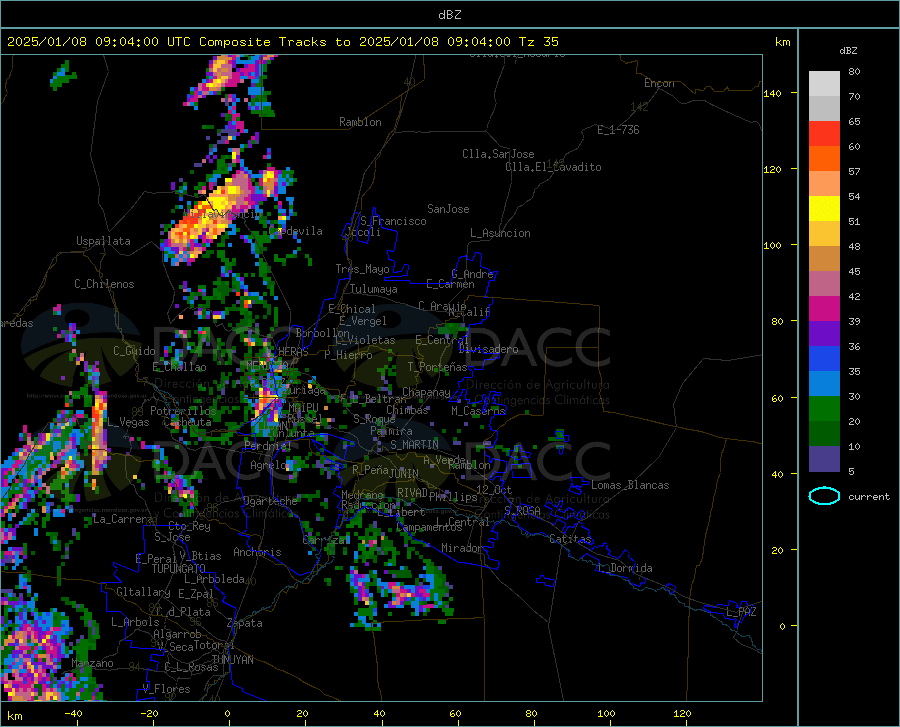
Task: Click the Tulumaya label
Action: [374, 289]
